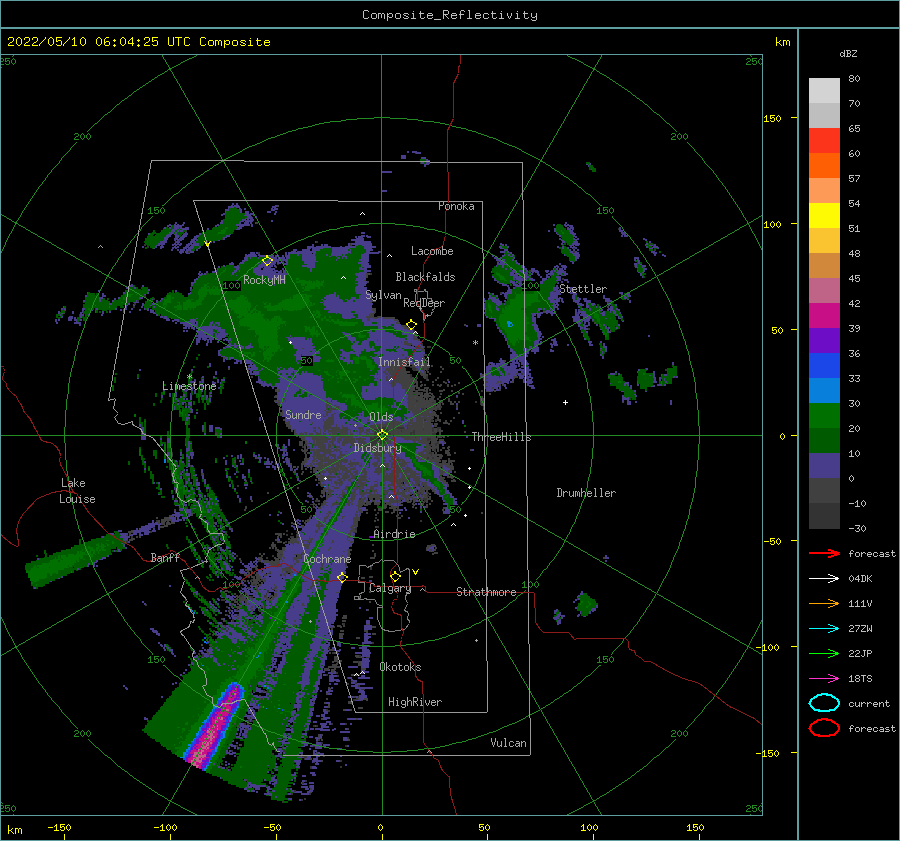Click the Lake Louise map label
This screenshot has width=900, height=841.
pos(77,491)
